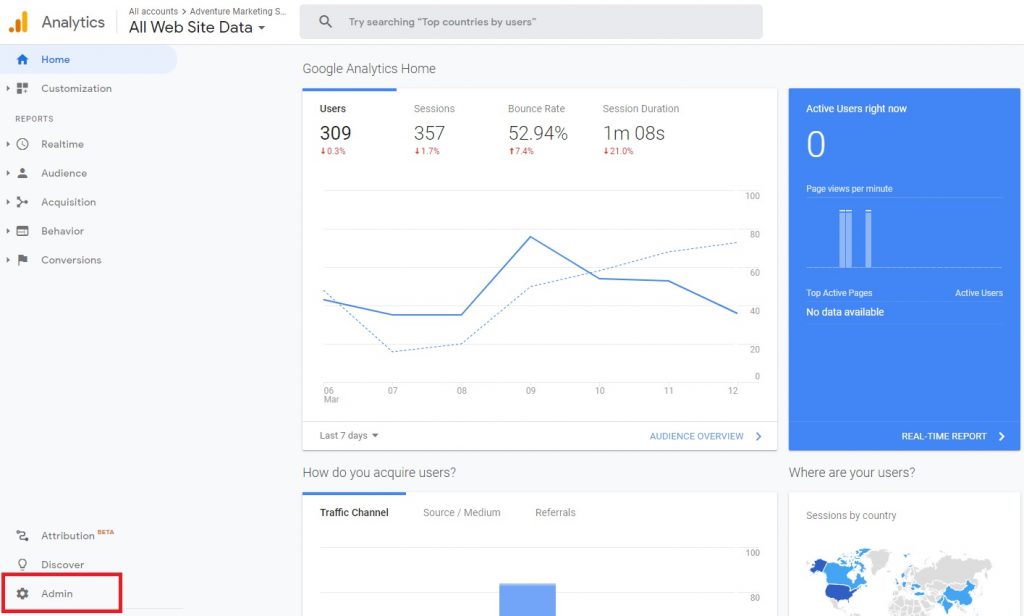This screenshot has width=1024, height=616.
Task: Expand the Acquisition reports arrow
Action: coord(8,202)
